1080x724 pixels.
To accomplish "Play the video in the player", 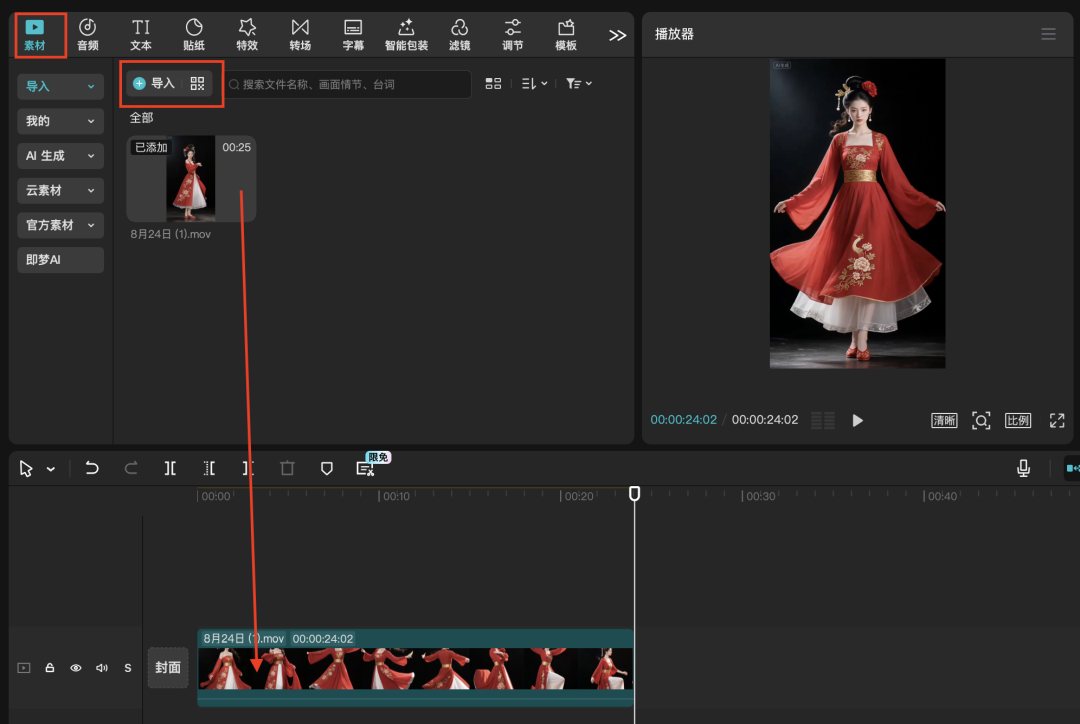I will tap(857, 420).
